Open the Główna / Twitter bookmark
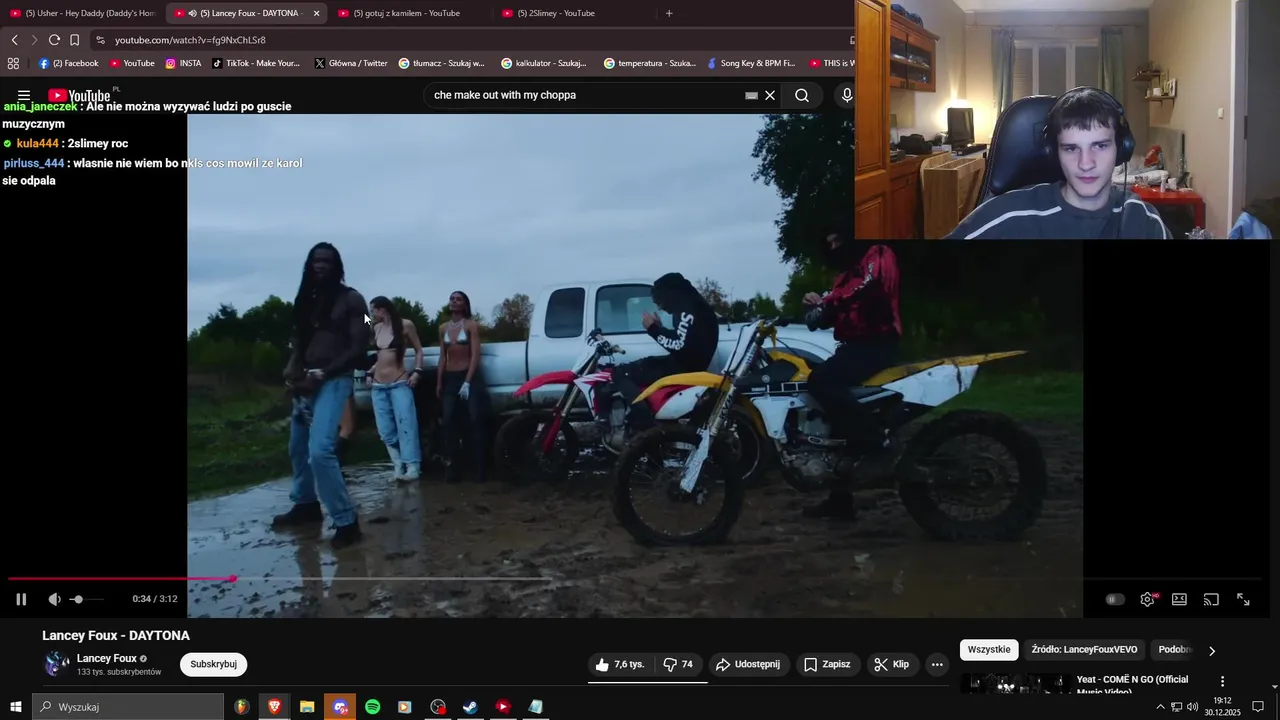 pos(351,63)
